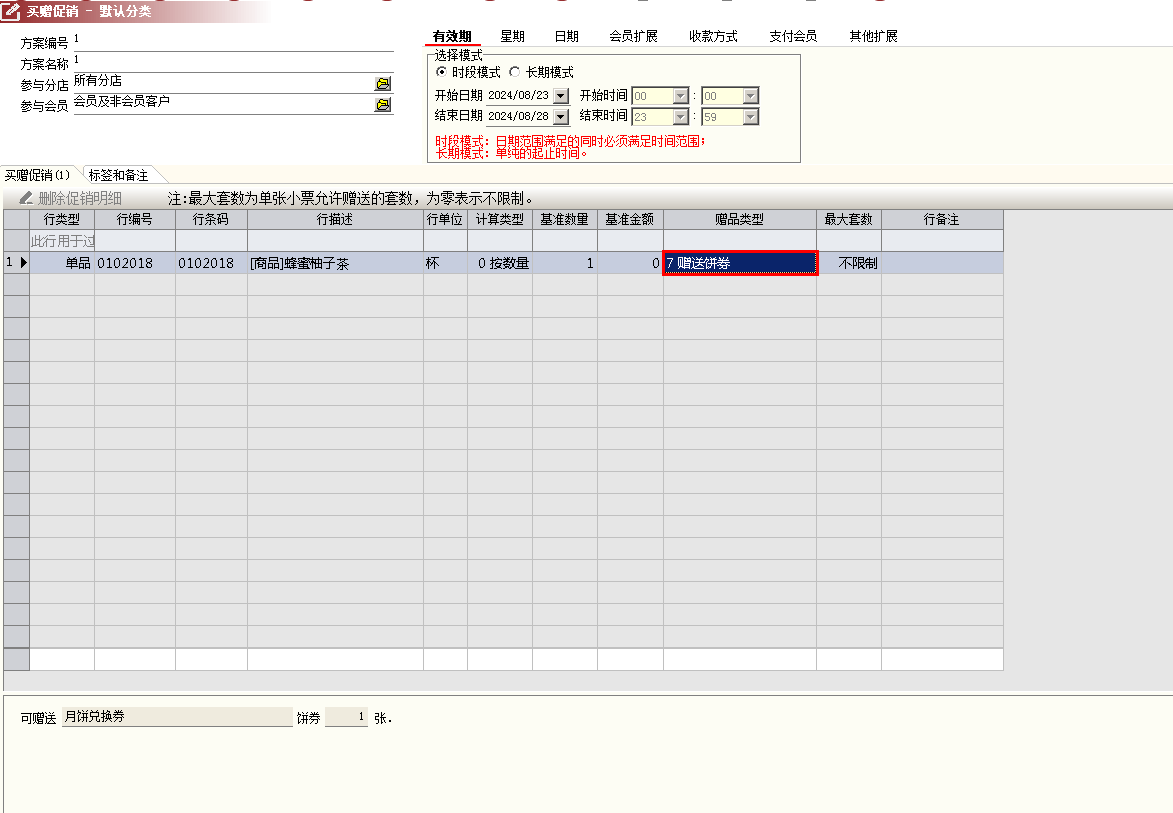Click the 基准数量 column header
1173x813 pixels.
[565, 219]
